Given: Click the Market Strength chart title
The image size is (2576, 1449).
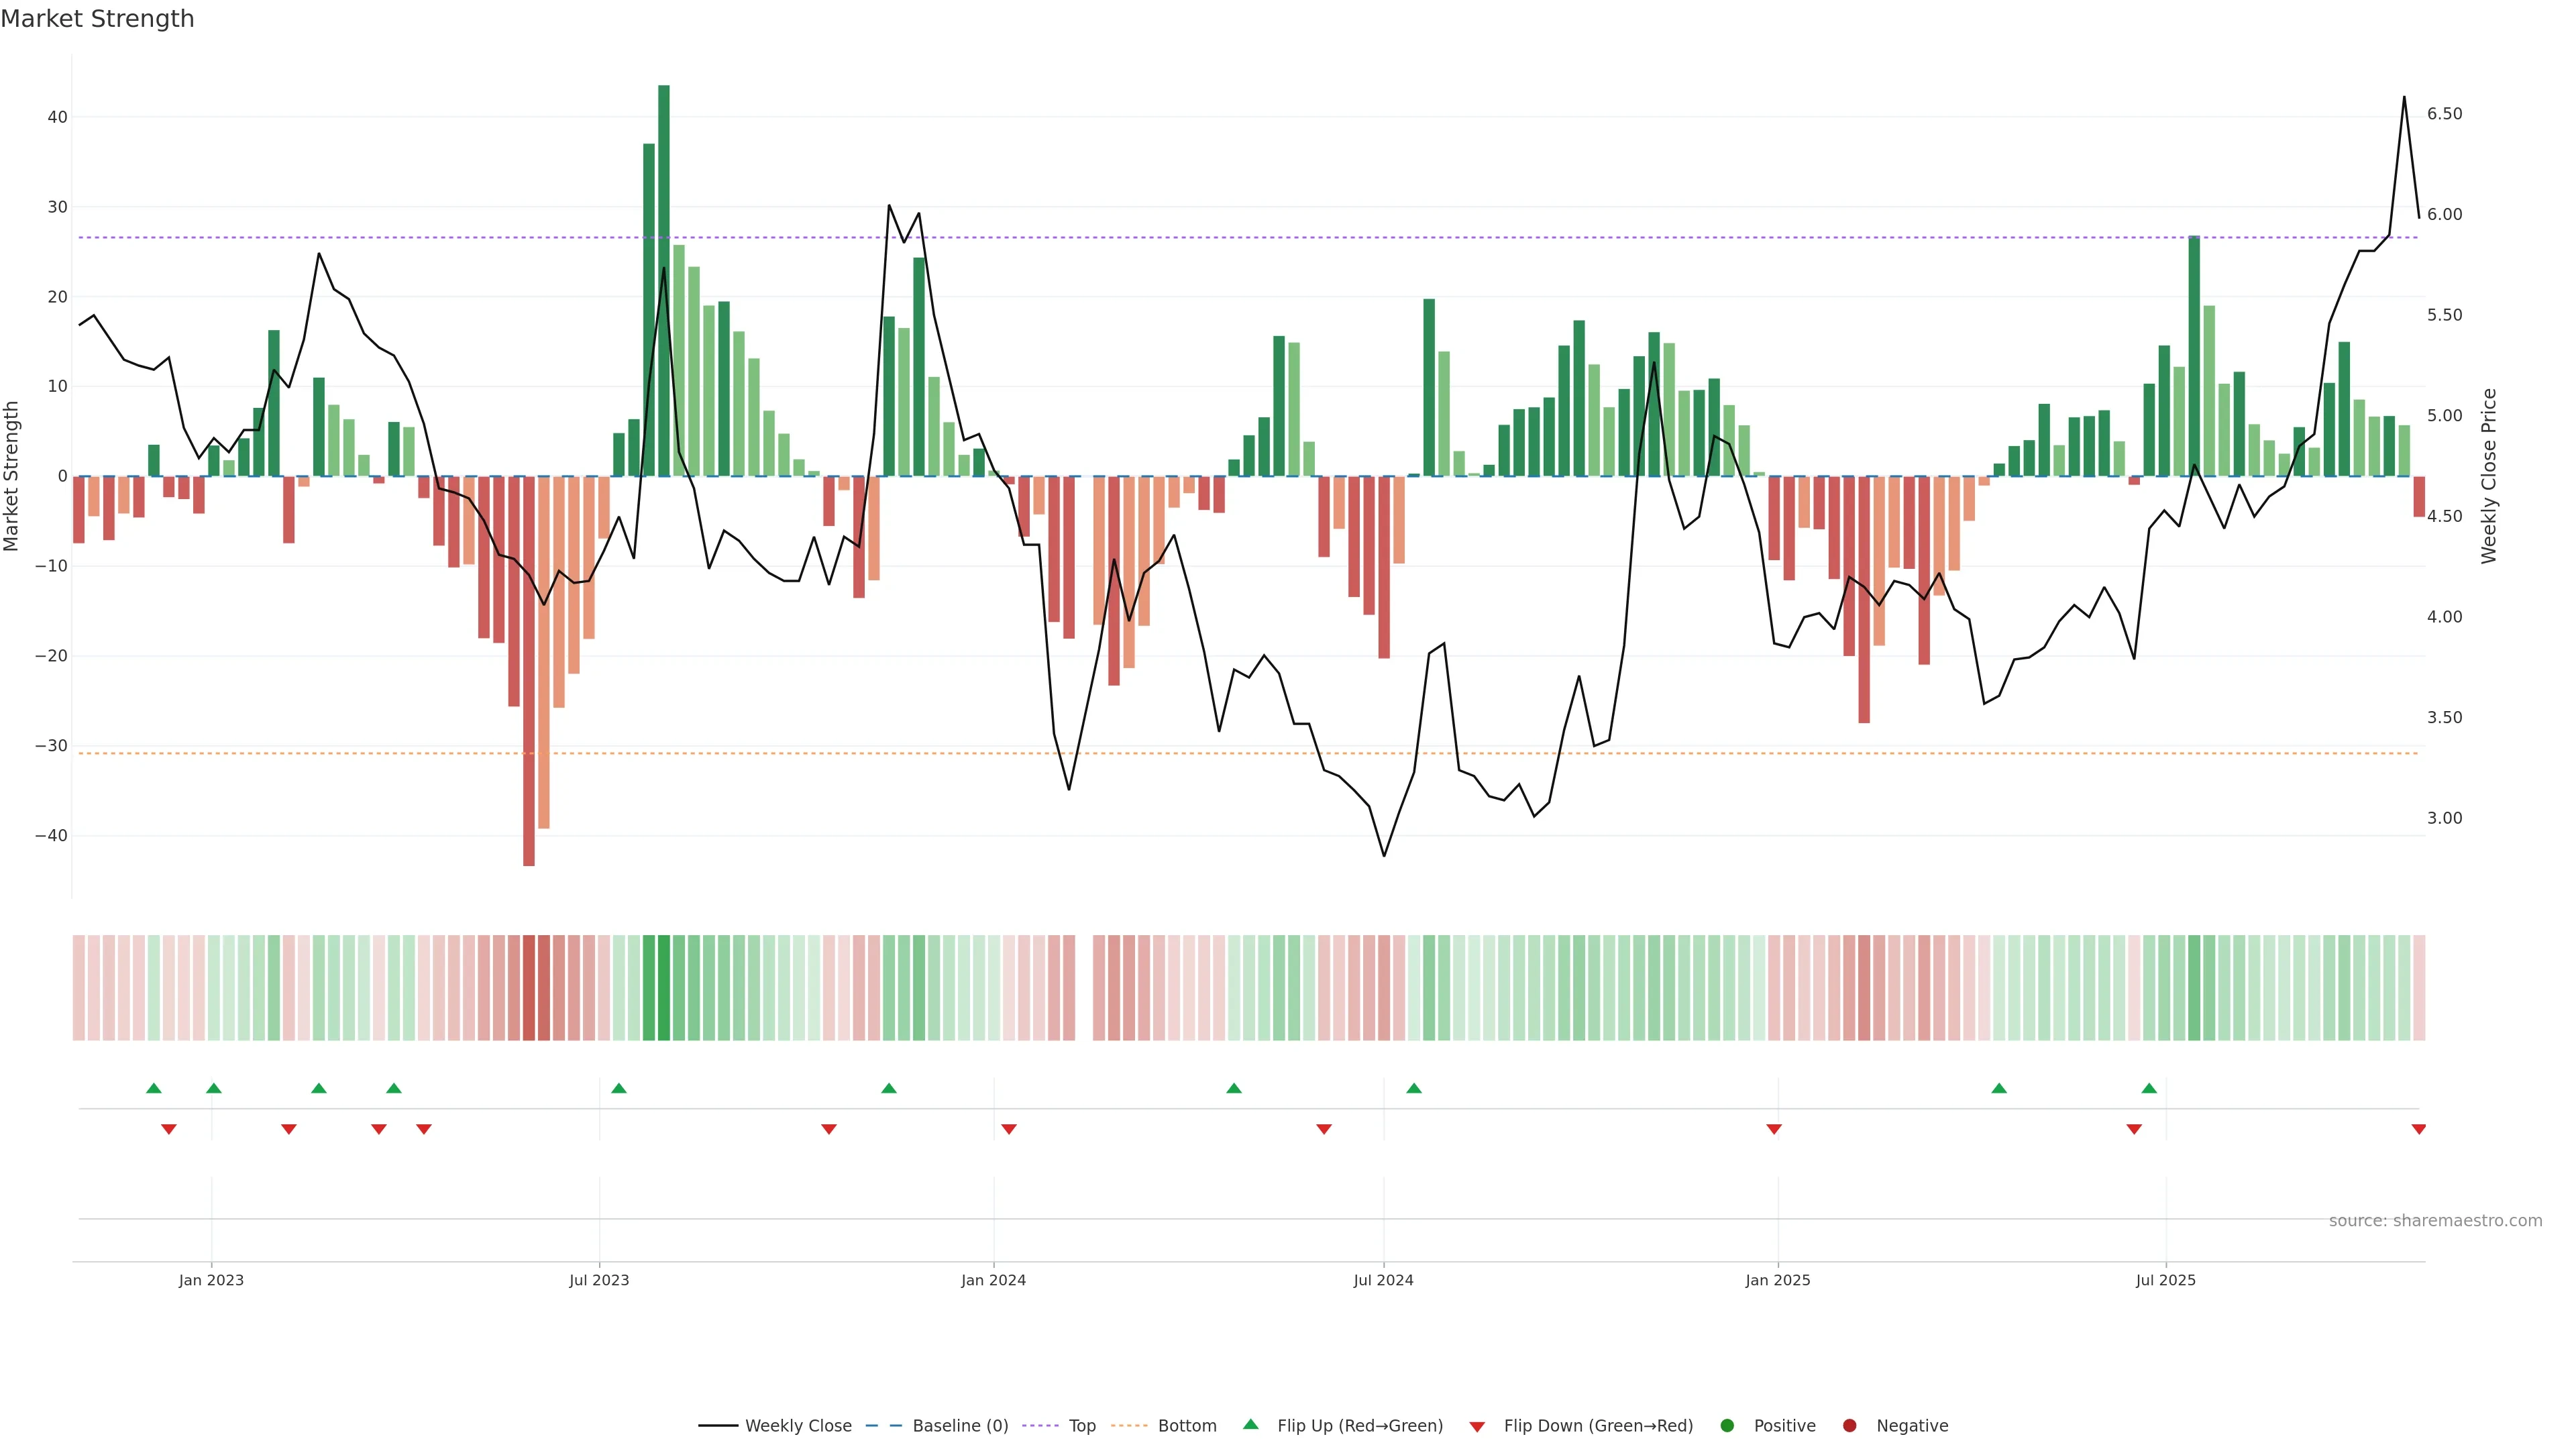Looking at the screenshot, I should click(97, 19).
